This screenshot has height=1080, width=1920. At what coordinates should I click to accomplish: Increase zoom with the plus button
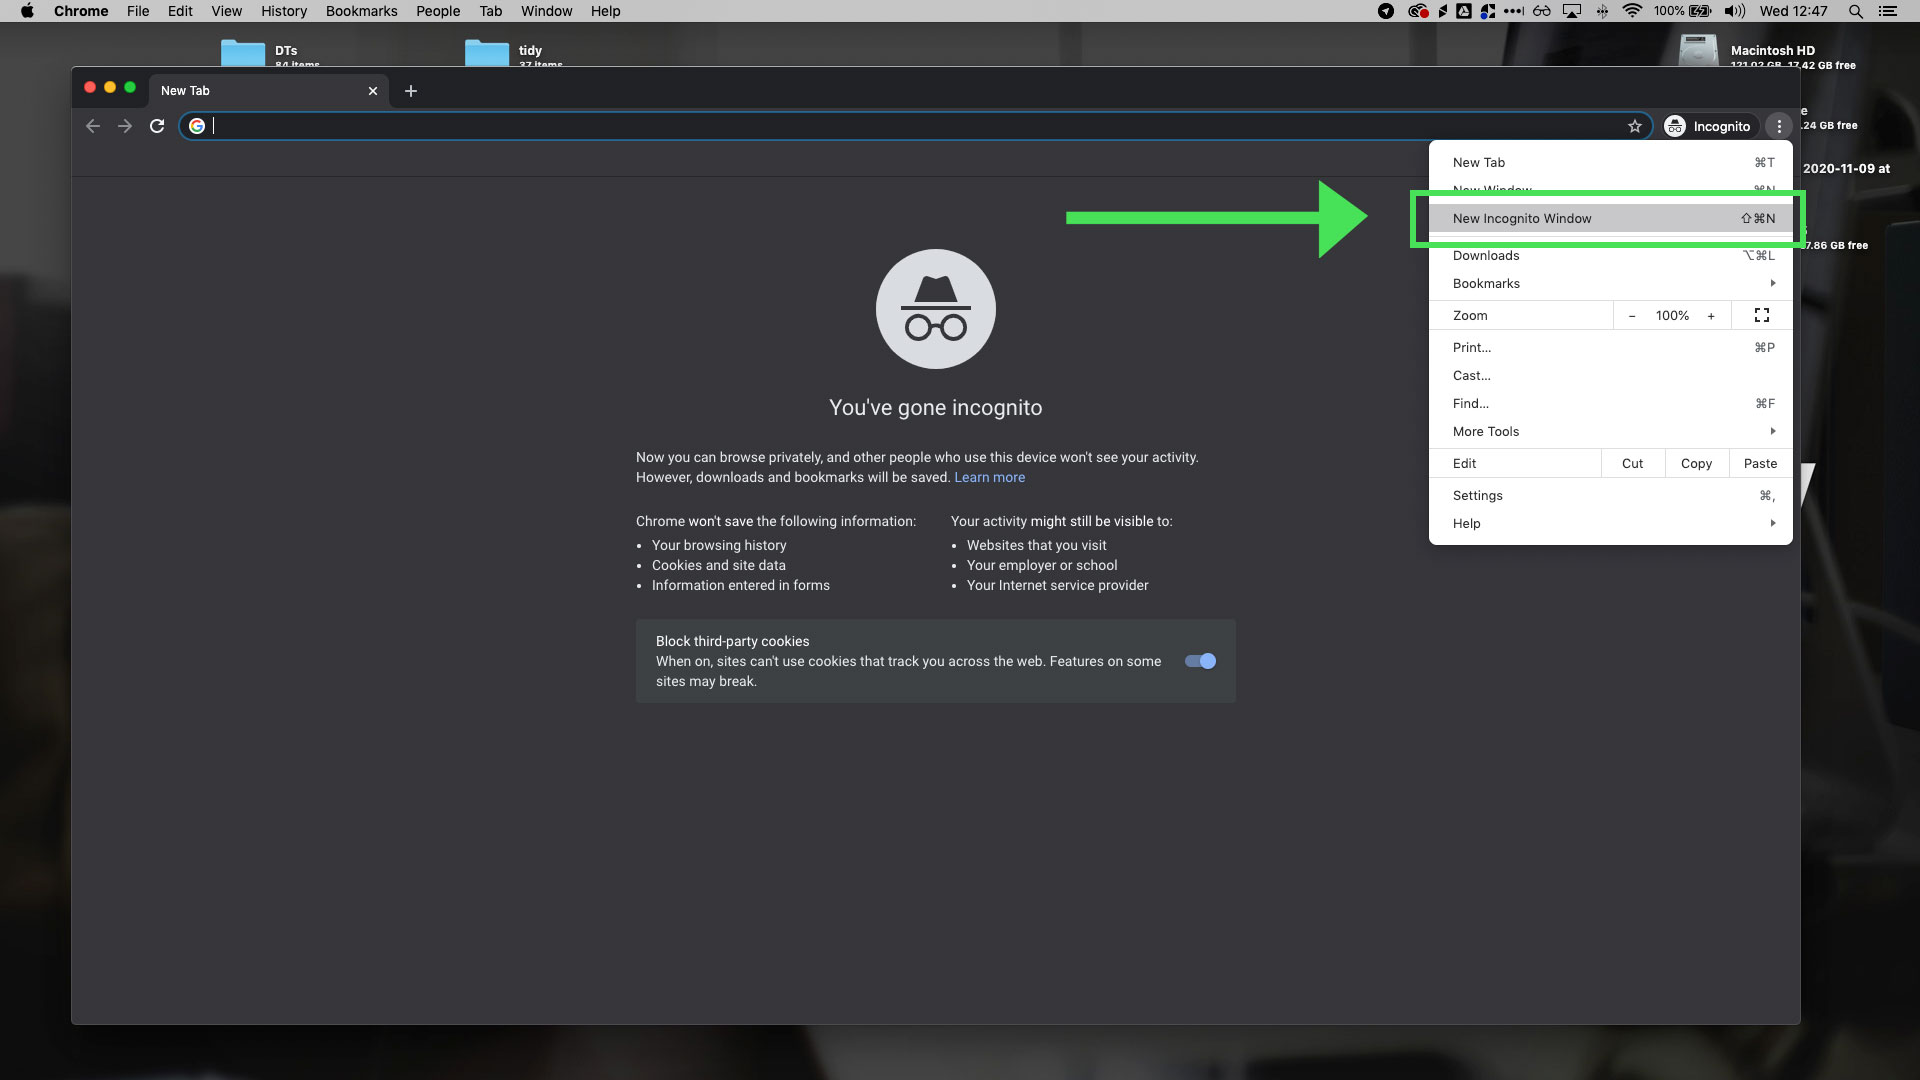tap(1711, 316)
